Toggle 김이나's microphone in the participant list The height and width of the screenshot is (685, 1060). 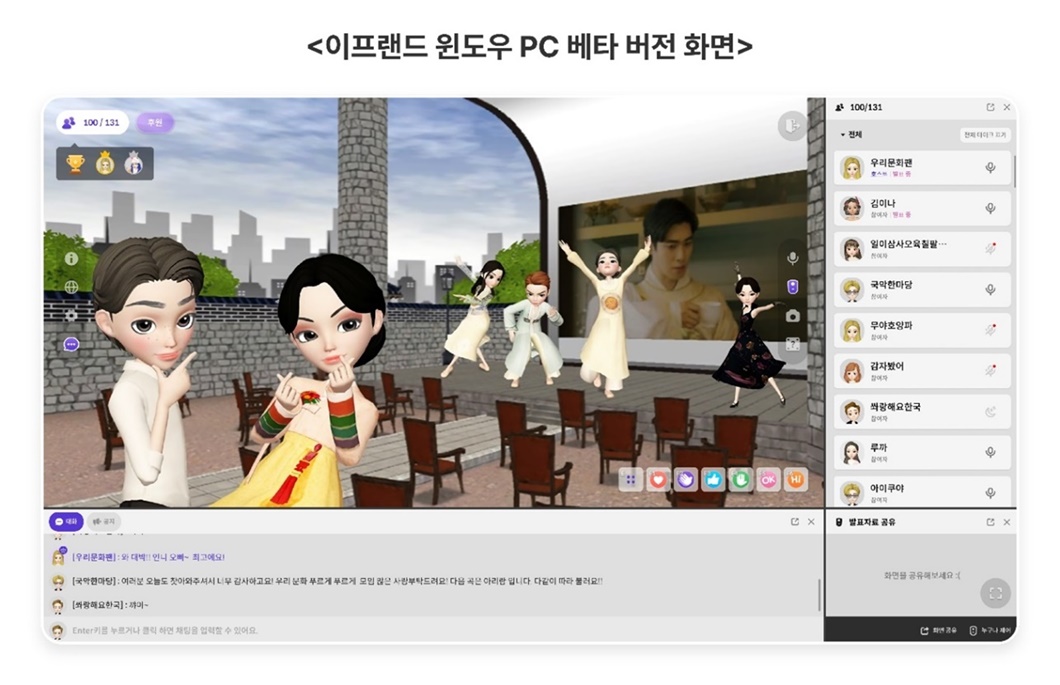tap(989, 208)
